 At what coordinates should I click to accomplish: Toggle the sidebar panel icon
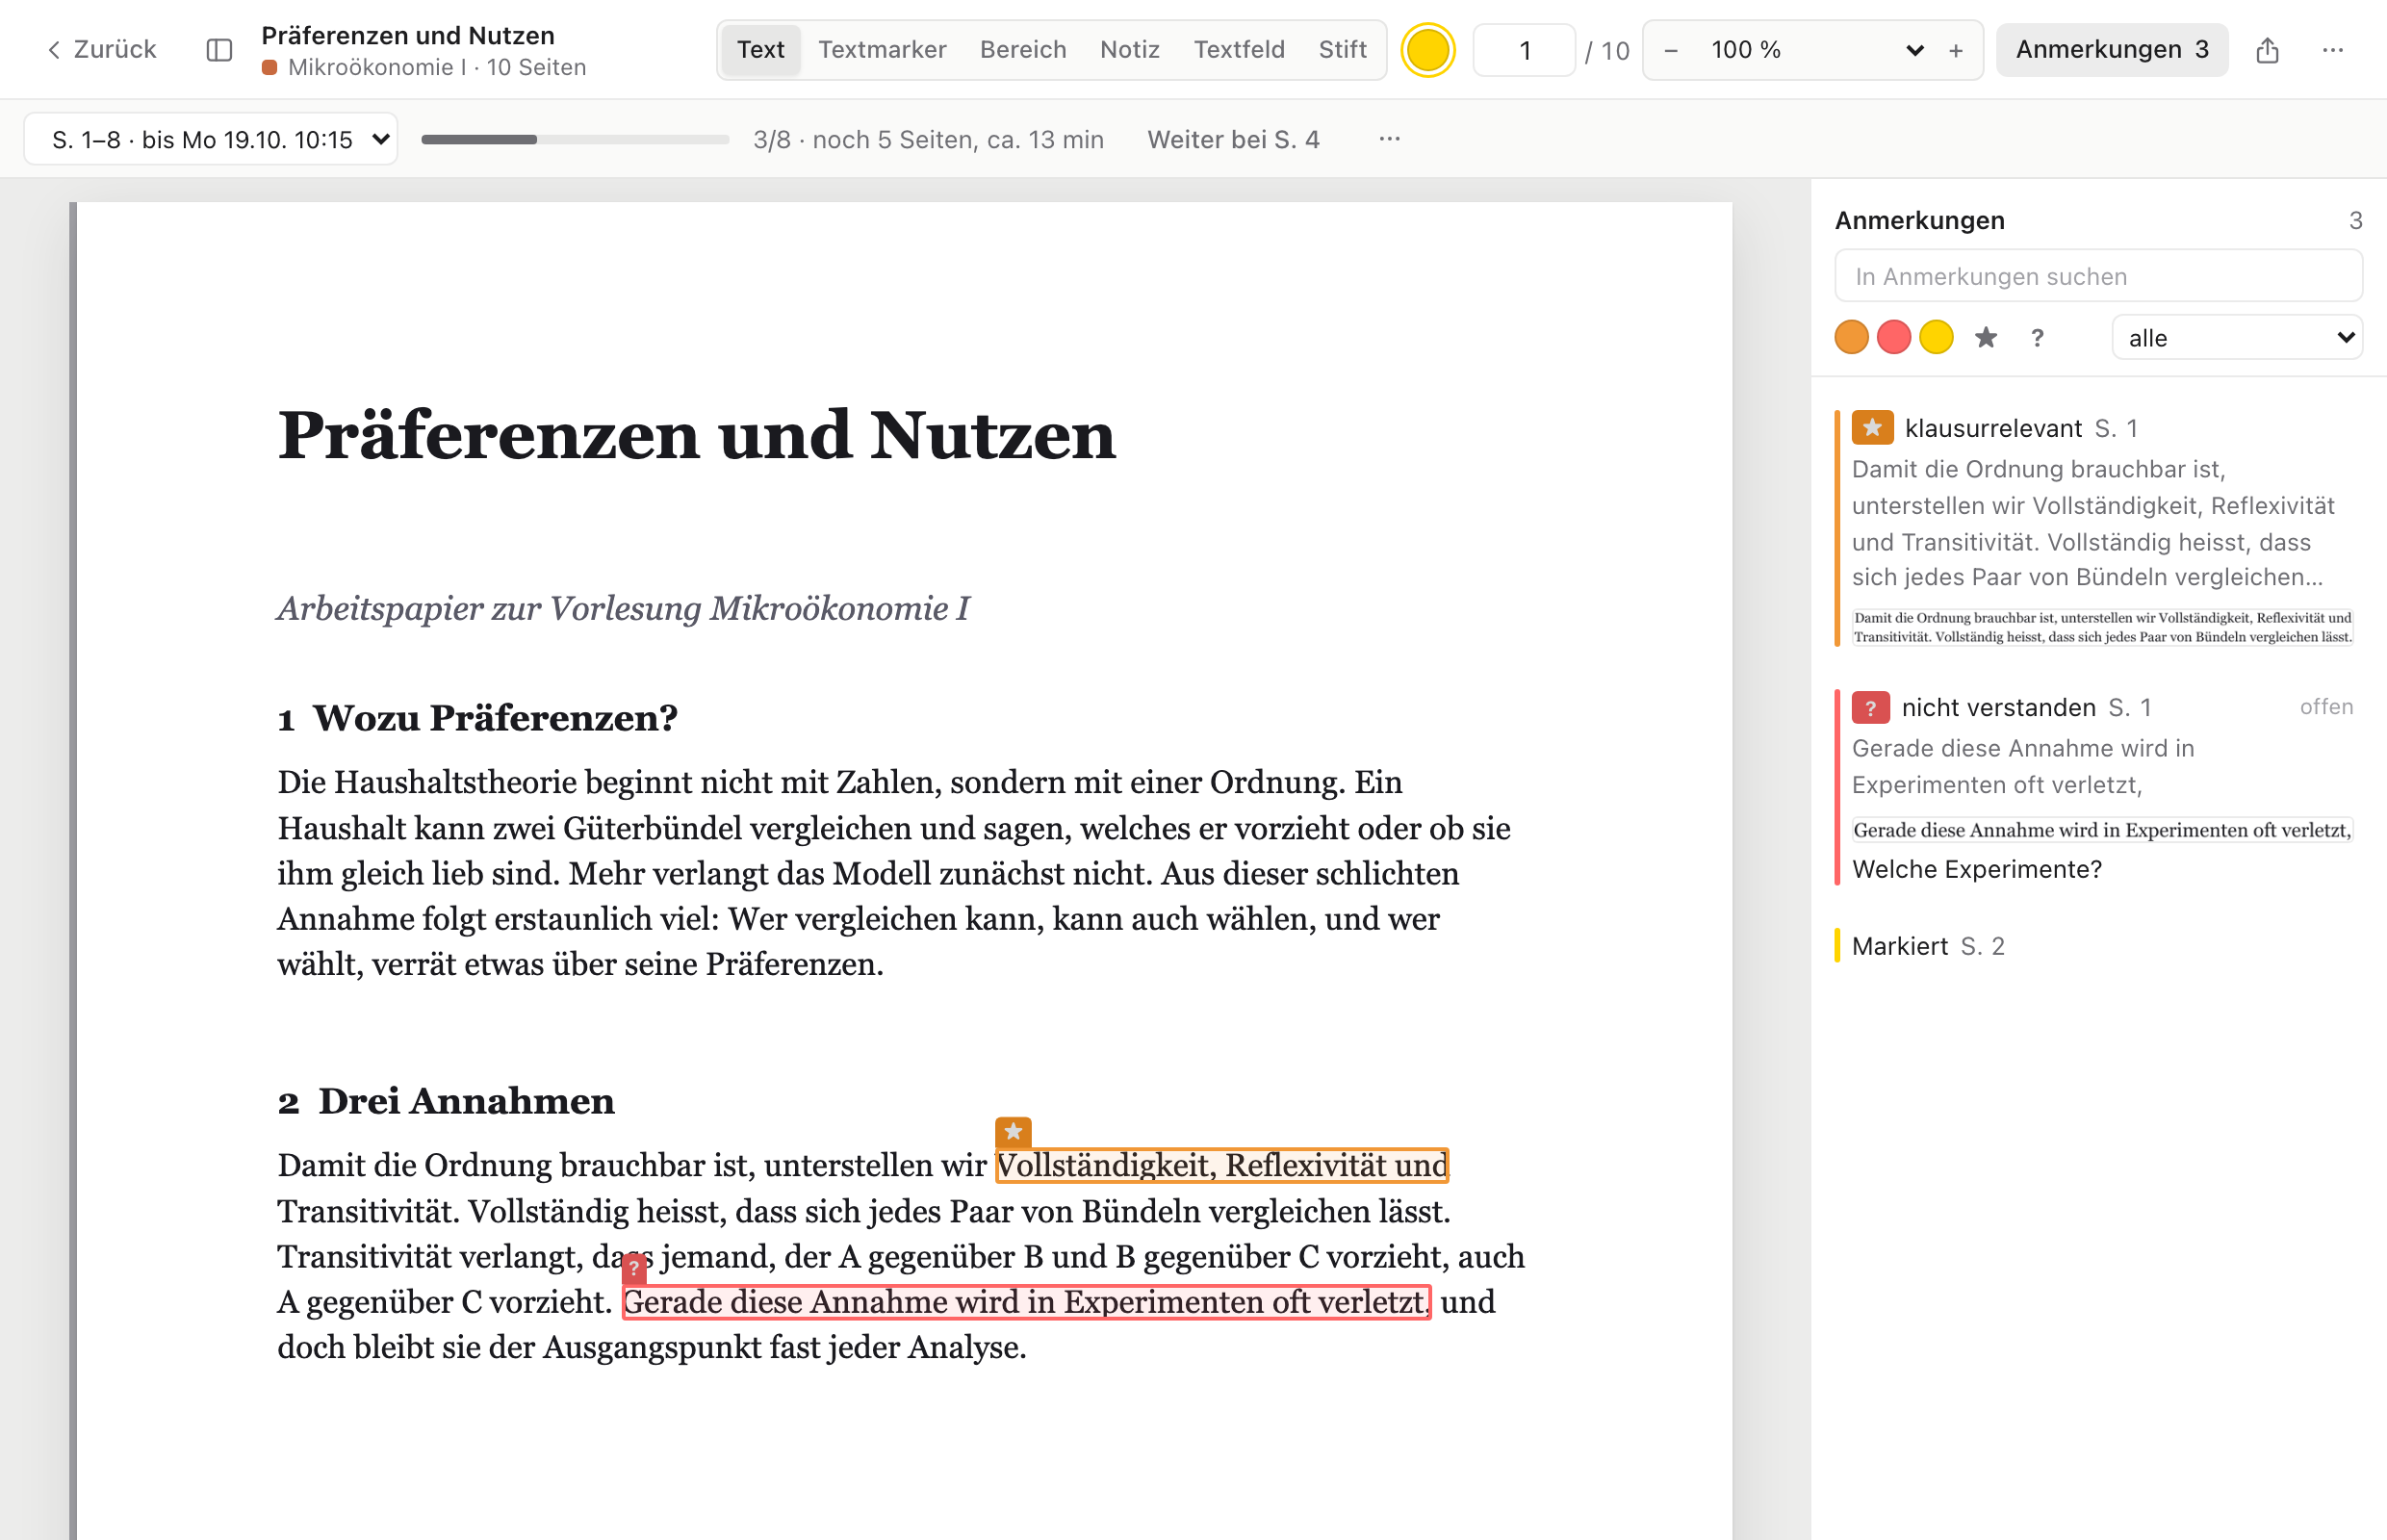pyautogui.click(x=219, y=50)
